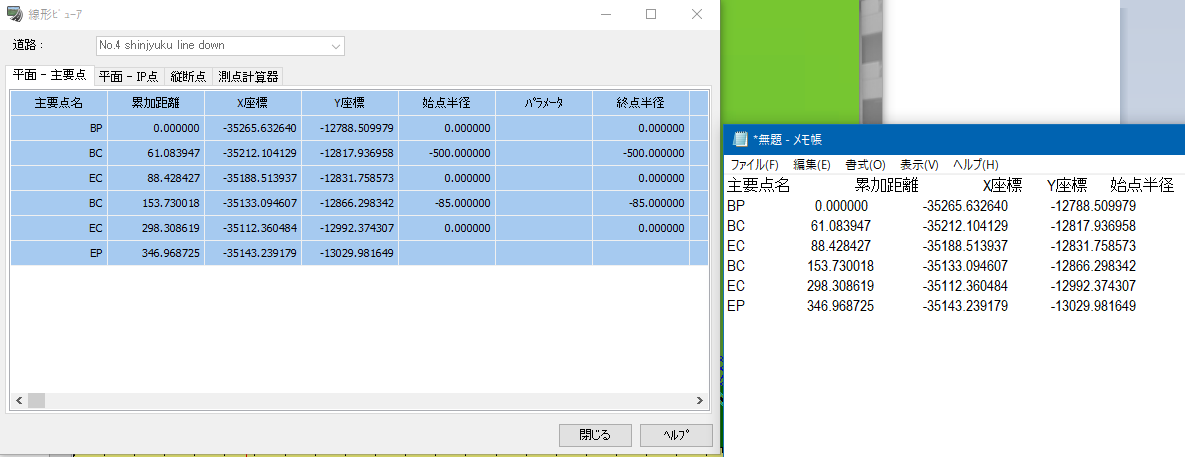Viewport: 1185px width, 457px height.
Task: Switch to the 平面 - IP点 tab
Action: coord(128,76)
